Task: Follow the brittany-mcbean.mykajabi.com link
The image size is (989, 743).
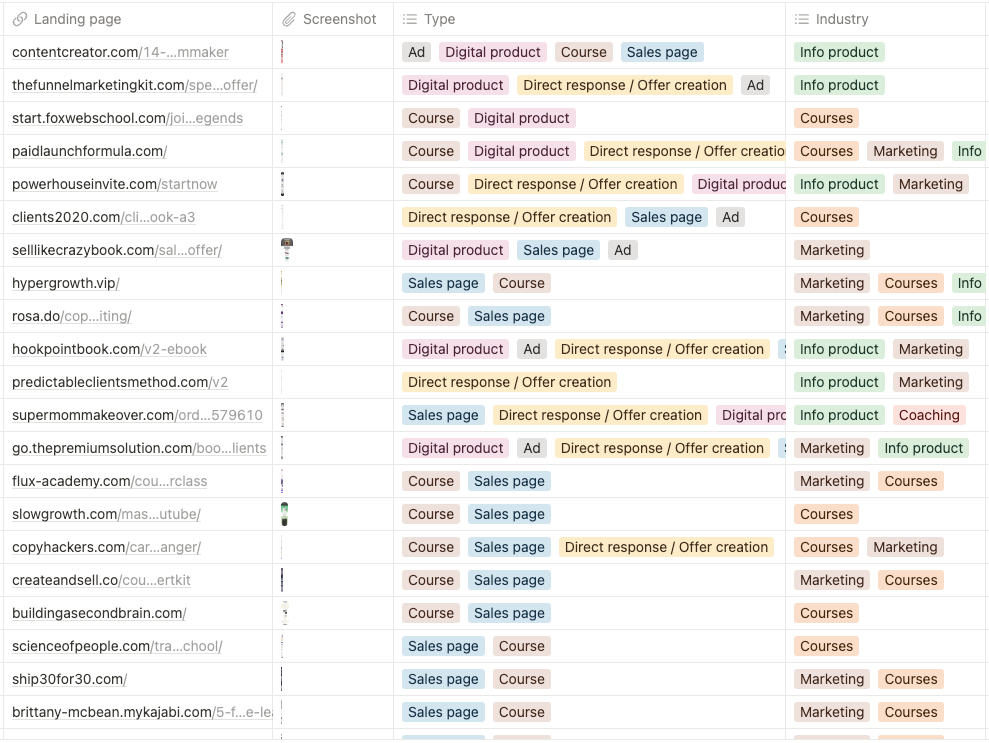Action: (x=142, y=712)
